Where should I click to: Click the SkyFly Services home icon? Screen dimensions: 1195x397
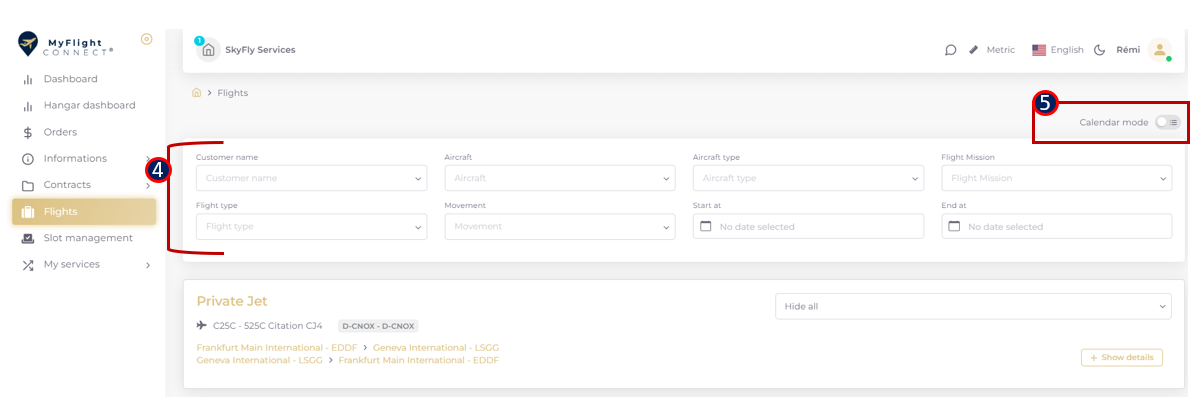point(208,50)
